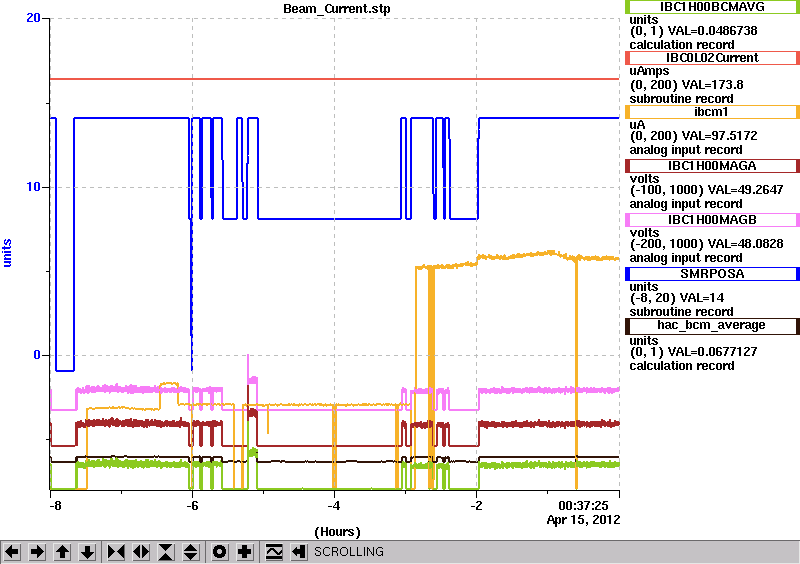Select the IBC1H00MAGA legend entry
800x564 pixels.
[712, 166]
